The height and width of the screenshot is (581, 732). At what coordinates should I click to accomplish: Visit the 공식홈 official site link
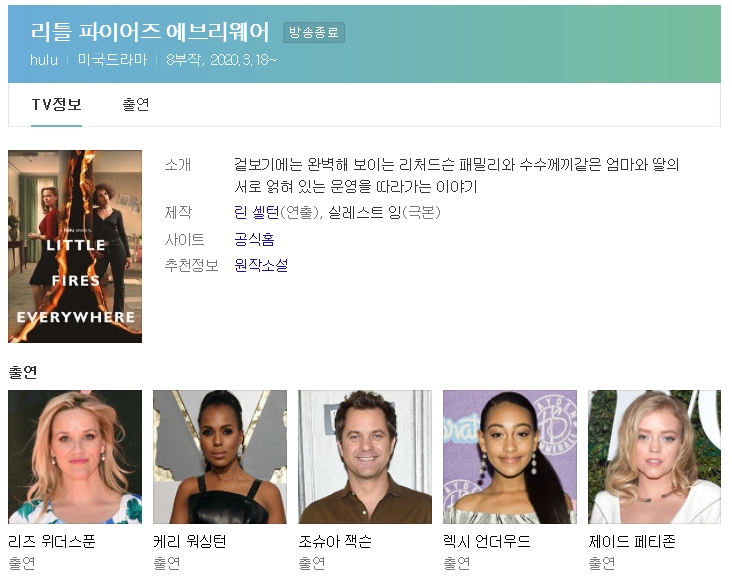(x=254, y=239)
